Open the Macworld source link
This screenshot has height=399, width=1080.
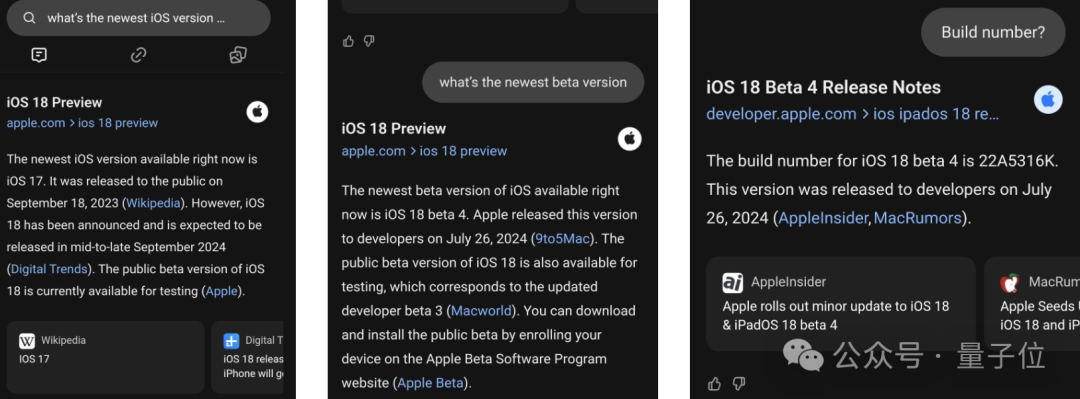point(481,311)
